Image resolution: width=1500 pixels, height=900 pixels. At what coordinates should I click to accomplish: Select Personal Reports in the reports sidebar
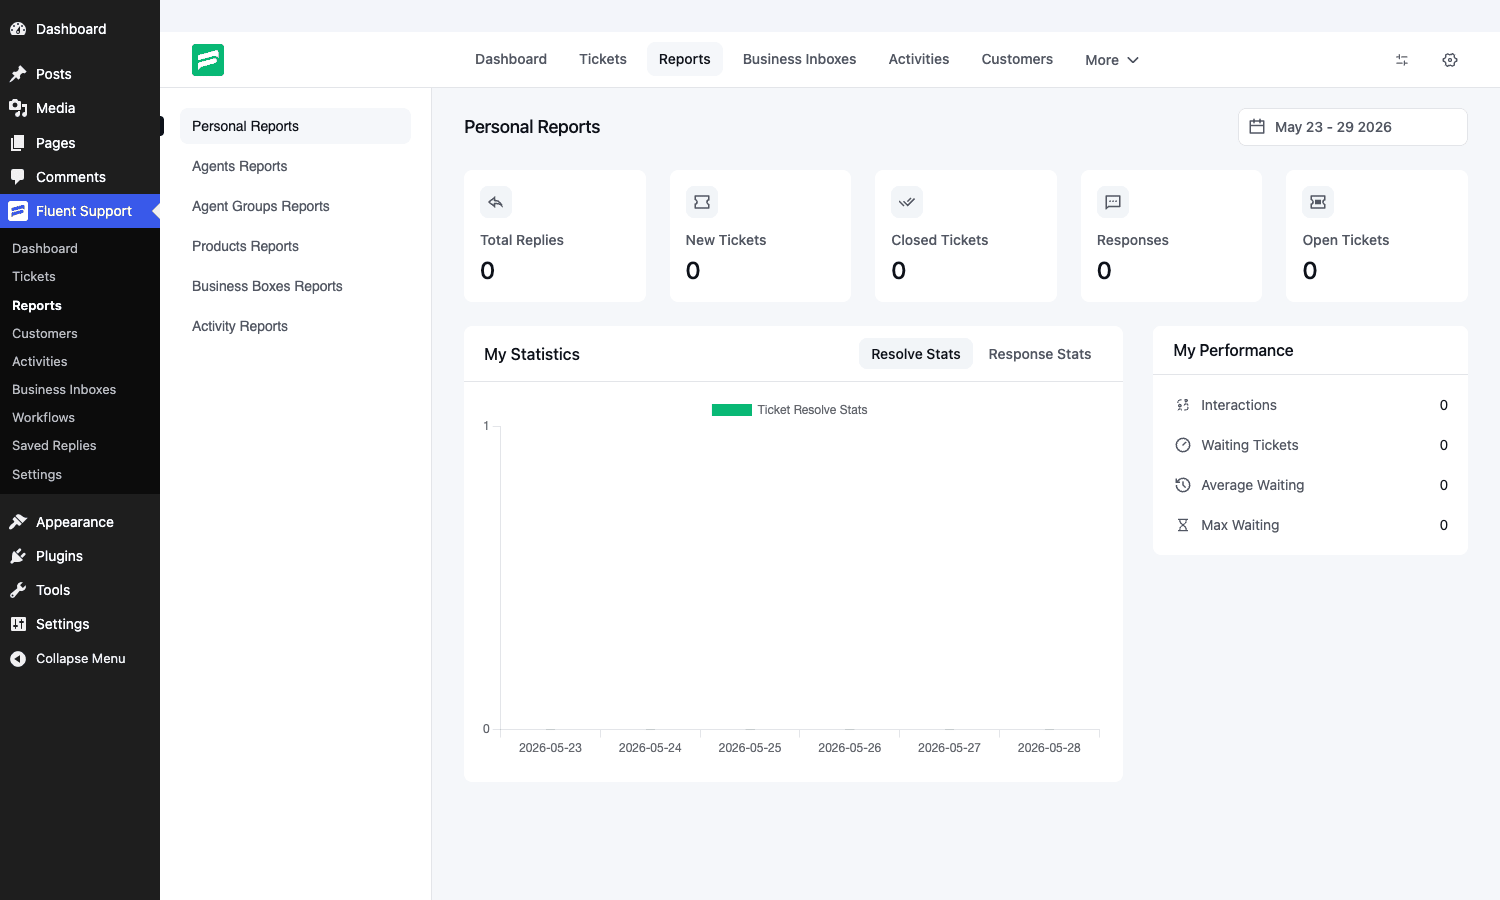(295, 126)
